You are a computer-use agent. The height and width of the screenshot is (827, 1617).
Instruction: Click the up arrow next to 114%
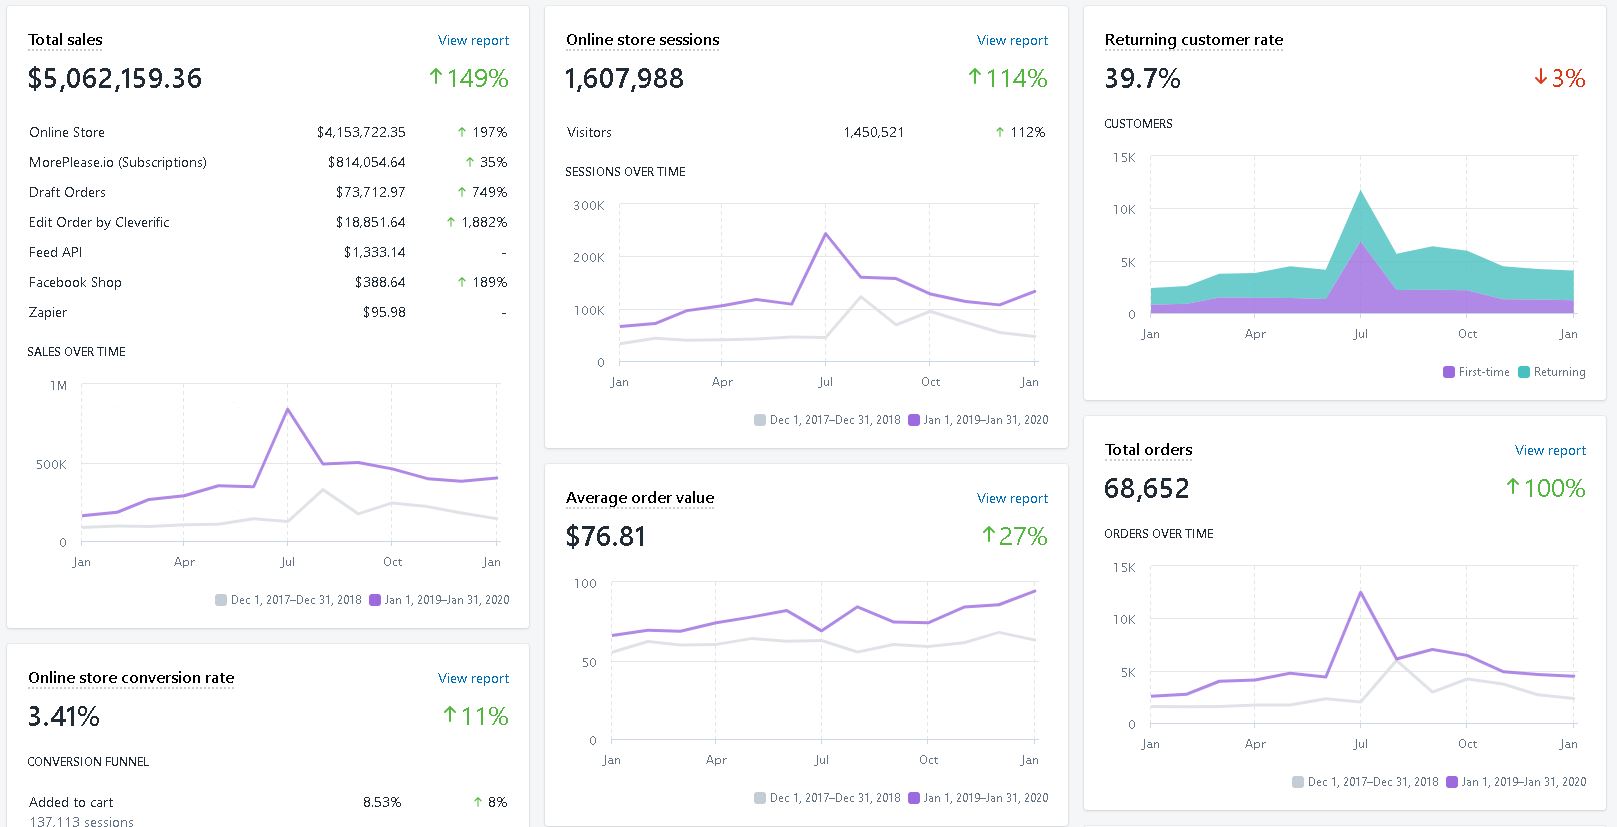[974, 77]
